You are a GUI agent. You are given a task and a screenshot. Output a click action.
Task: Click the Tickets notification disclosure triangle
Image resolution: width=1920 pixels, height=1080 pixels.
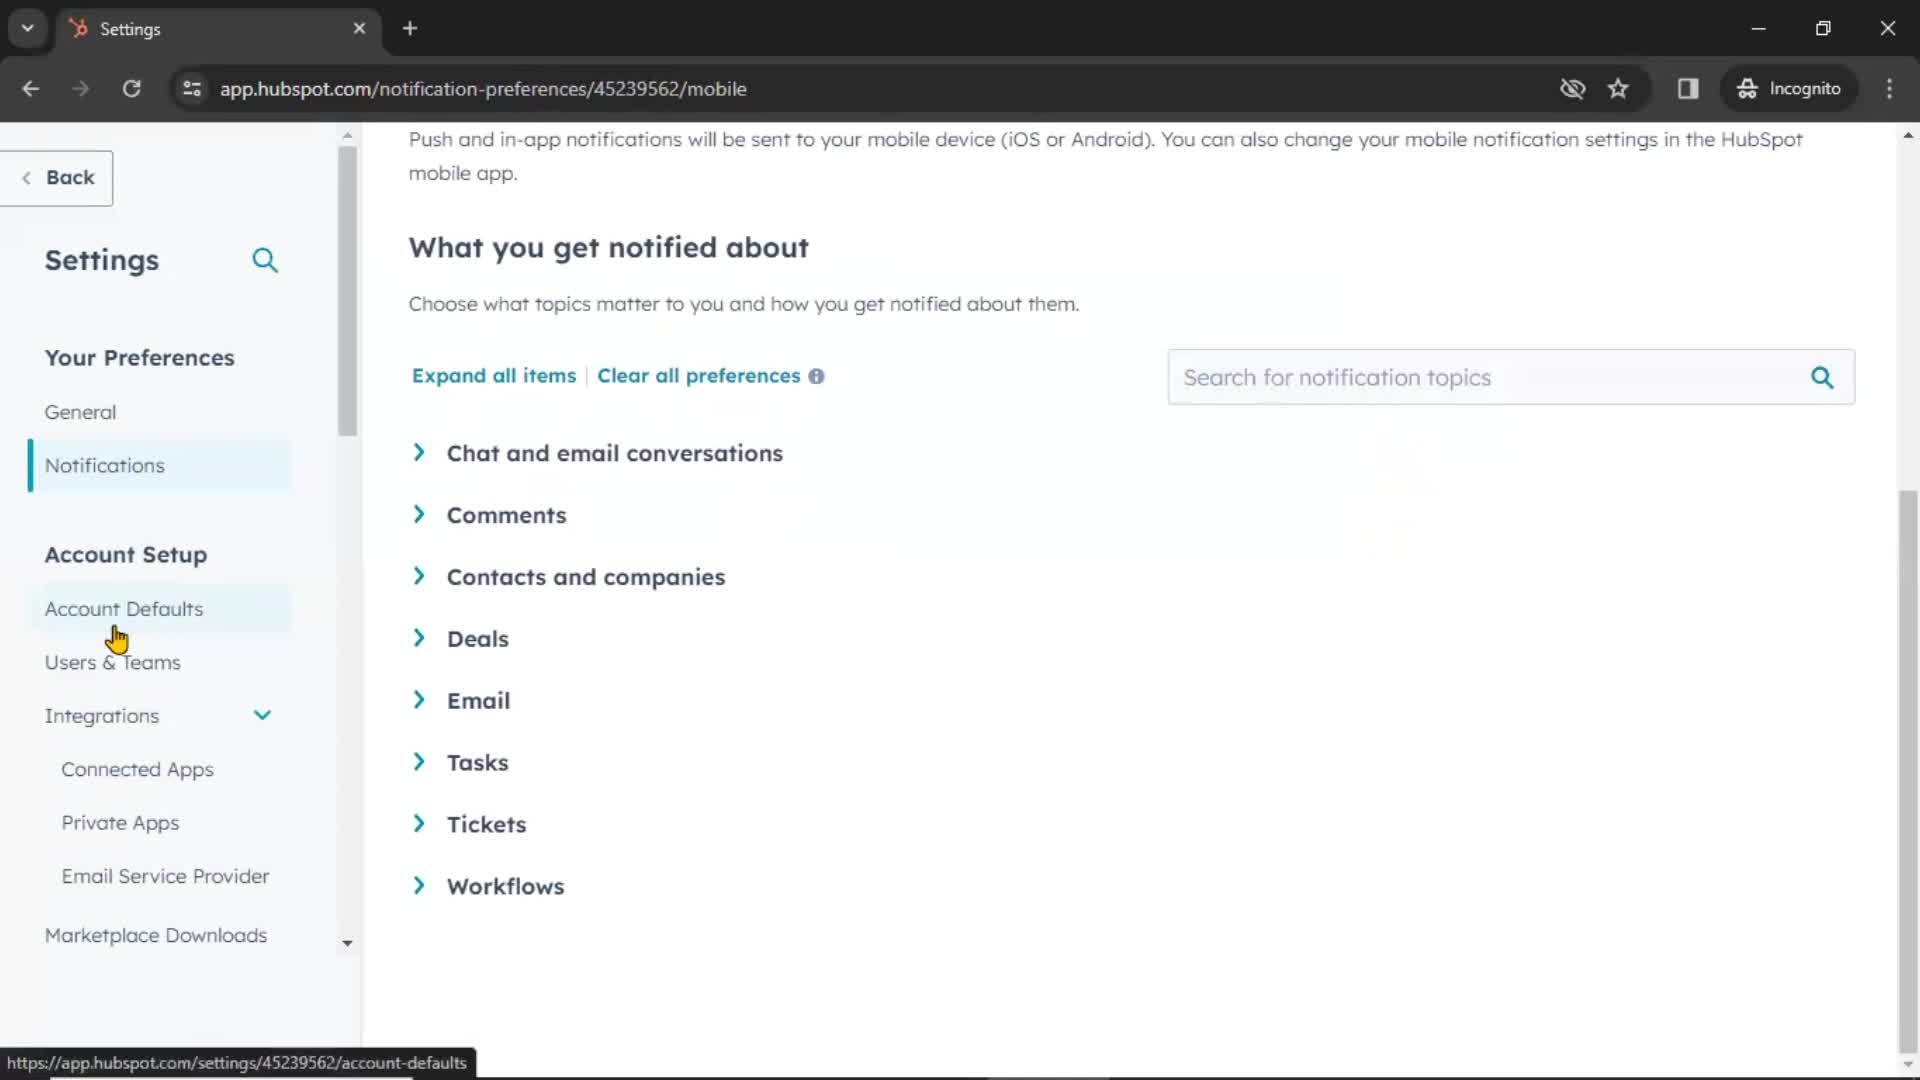pos(419,824)
